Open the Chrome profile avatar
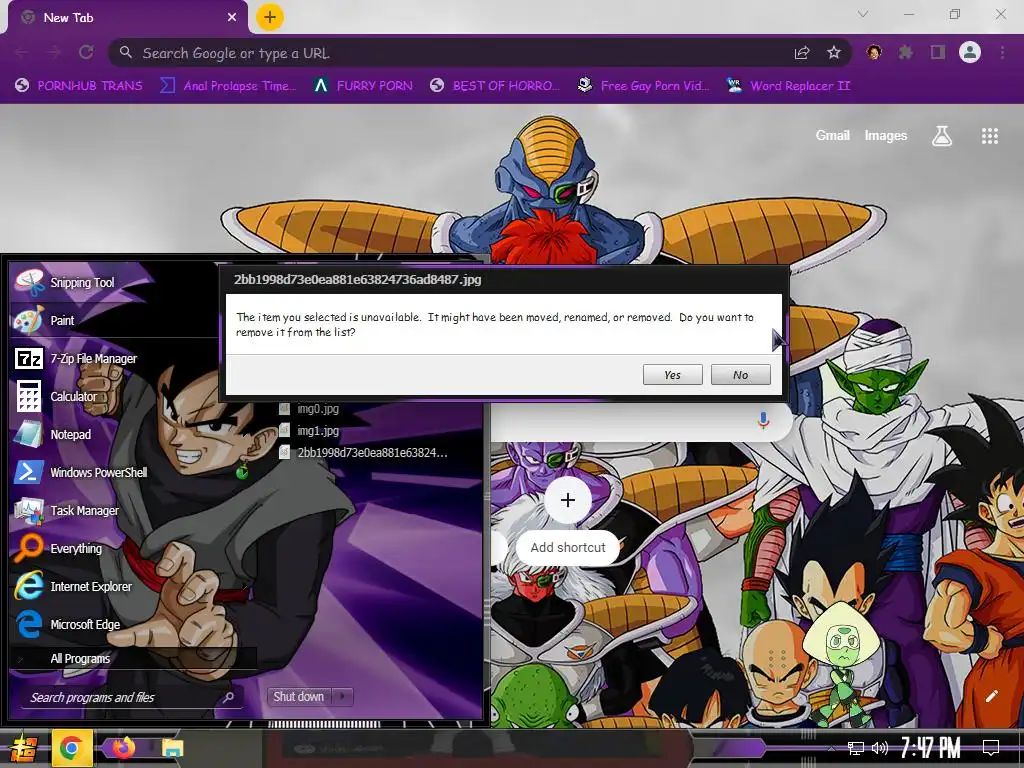 pos(970,52)
